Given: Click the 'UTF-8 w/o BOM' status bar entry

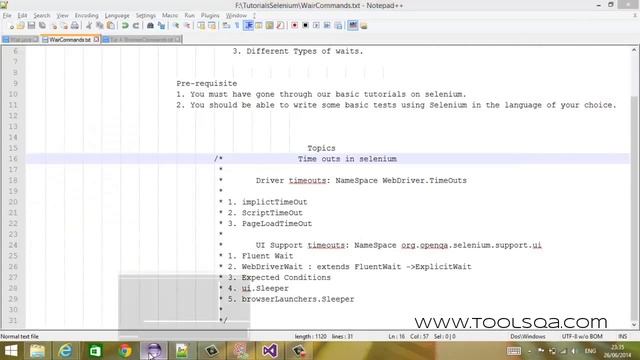Looking at the screenshot, I should (582, 337).
